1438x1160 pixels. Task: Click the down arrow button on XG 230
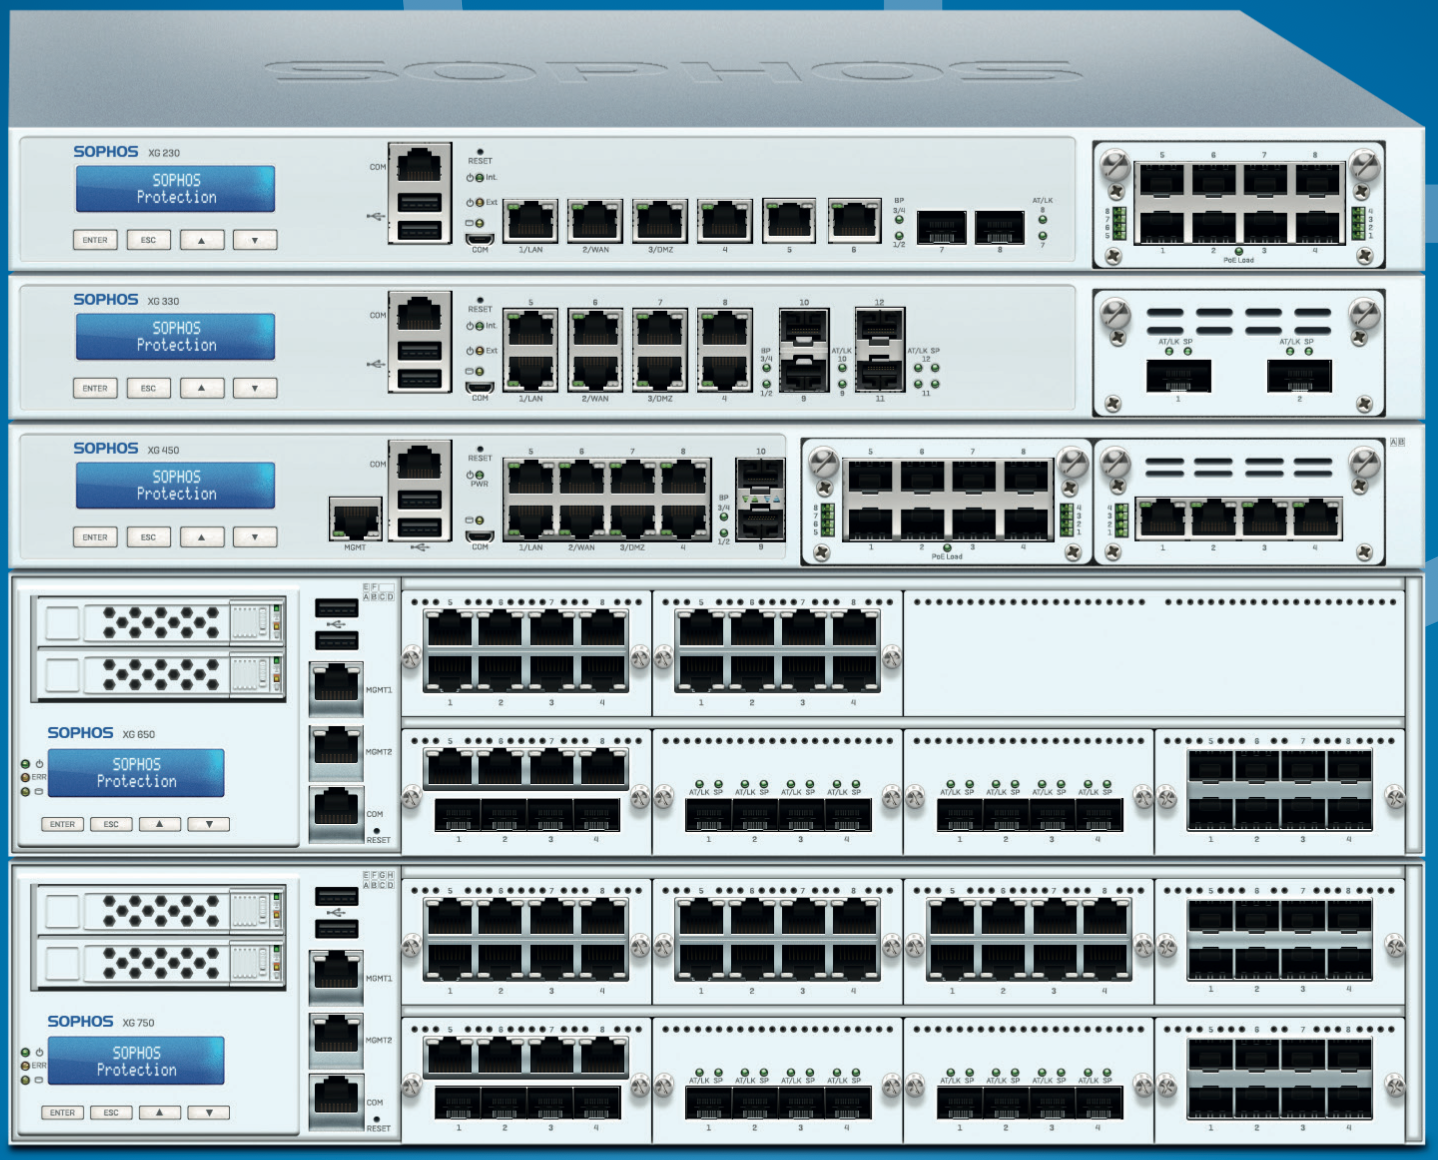(255, 240)
